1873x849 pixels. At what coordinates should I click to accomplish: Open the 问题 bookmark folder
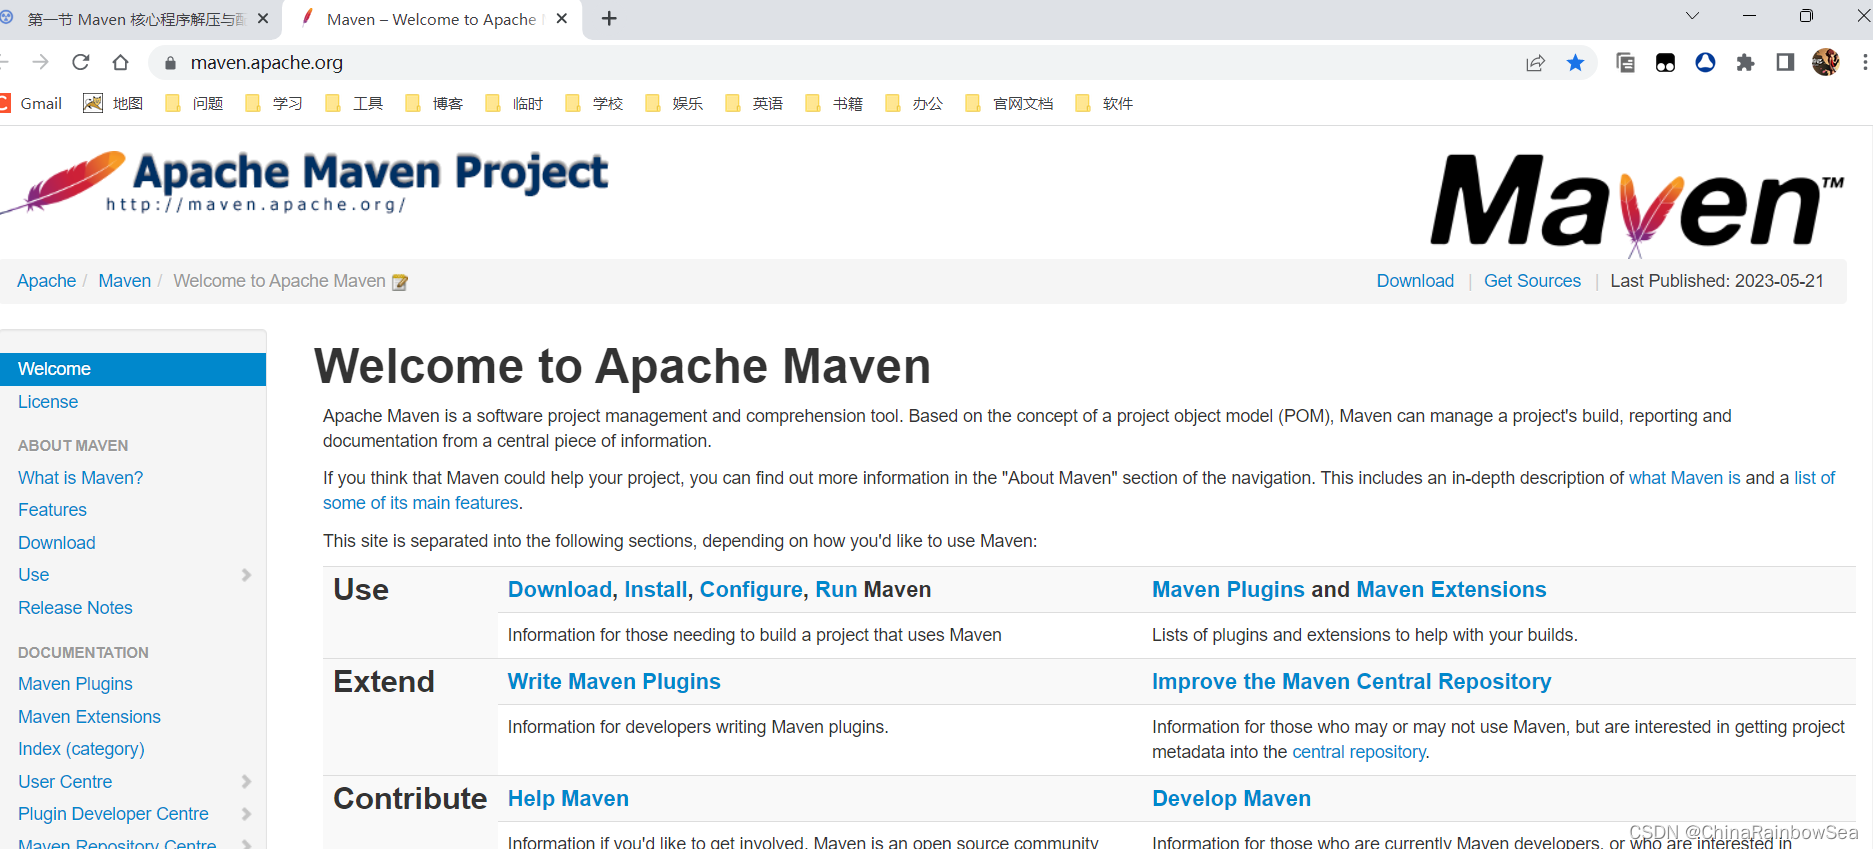(194, 103)
